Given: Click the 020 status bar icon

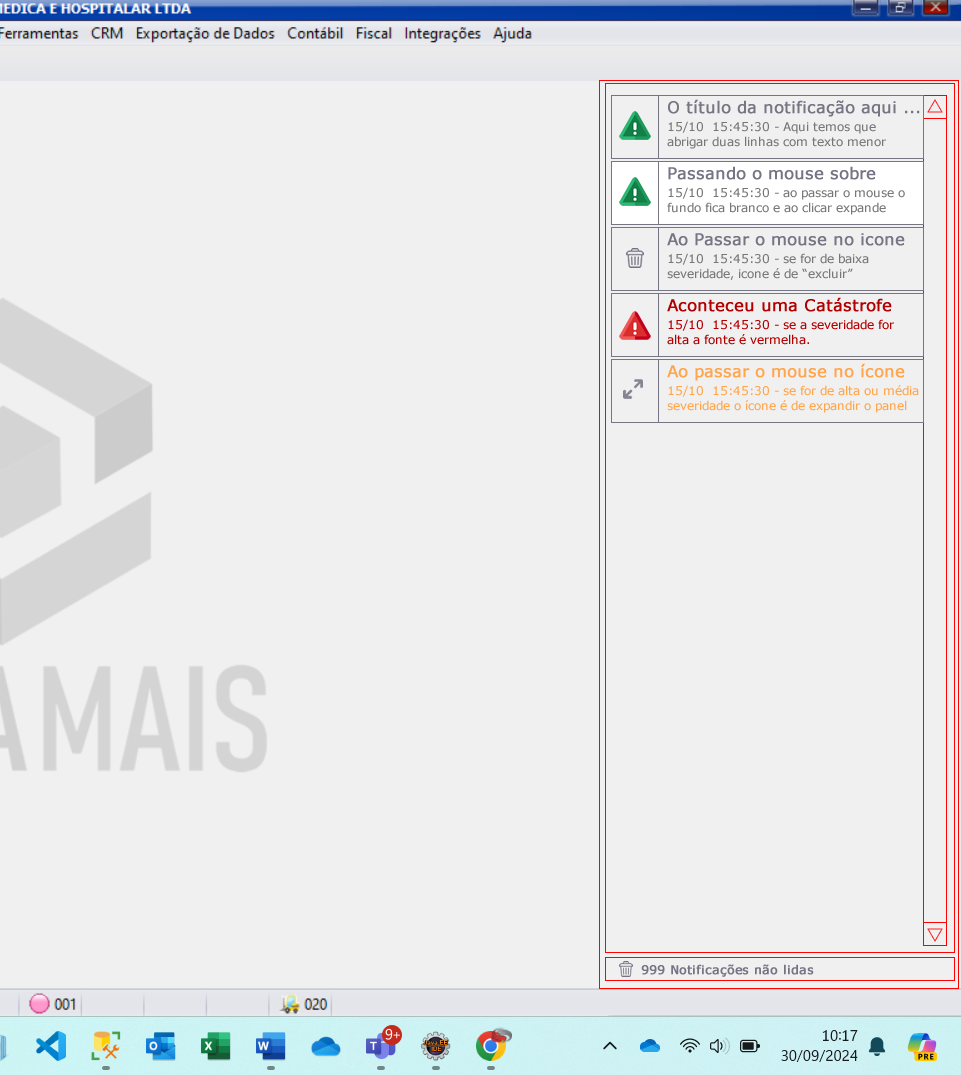Looking at the screenshot, I should 291,1004.
